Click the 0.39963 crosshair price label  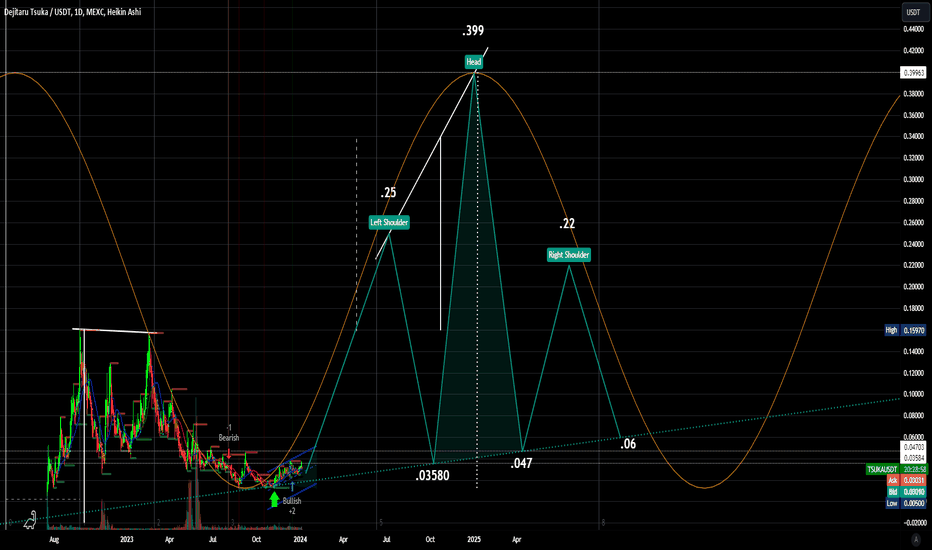pos(914,73)
